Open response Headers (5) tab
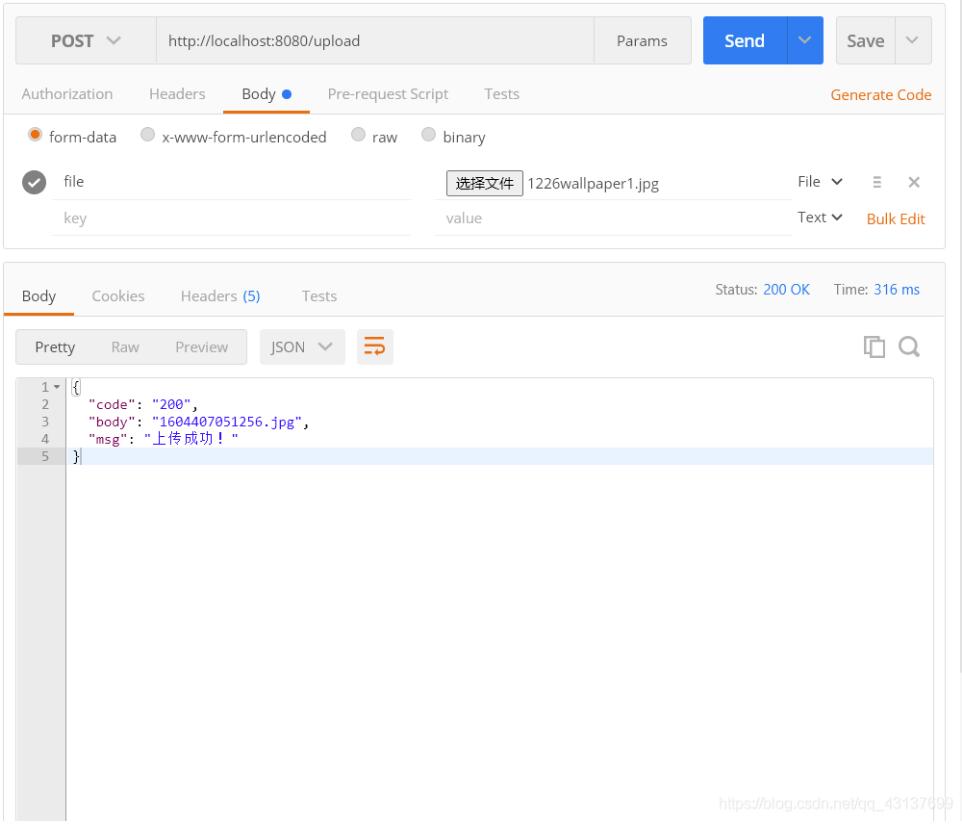 tap(220, 296)
